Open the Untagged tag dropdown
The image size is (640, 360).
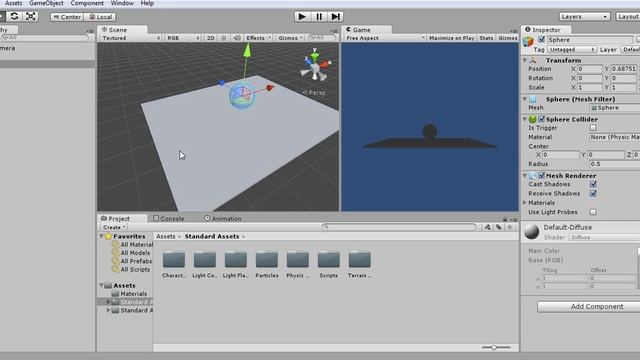571,49
